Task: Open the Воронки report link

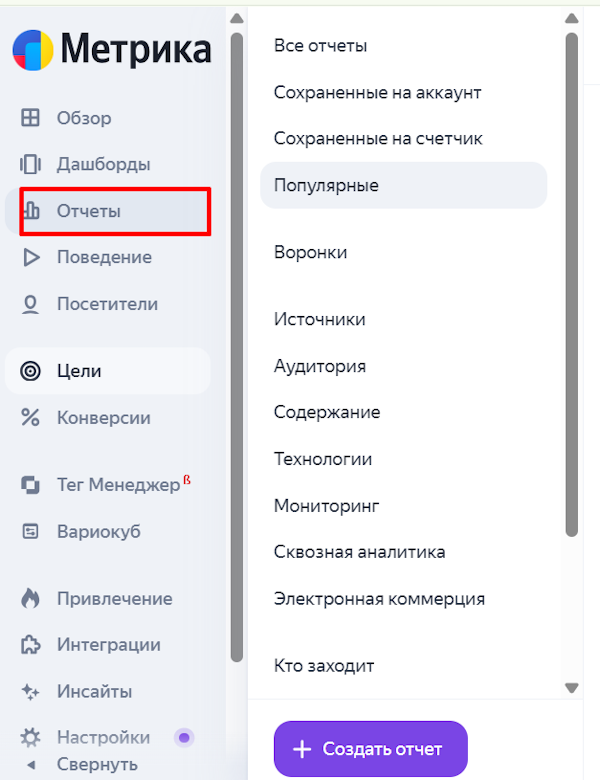Action: (311, 253)
